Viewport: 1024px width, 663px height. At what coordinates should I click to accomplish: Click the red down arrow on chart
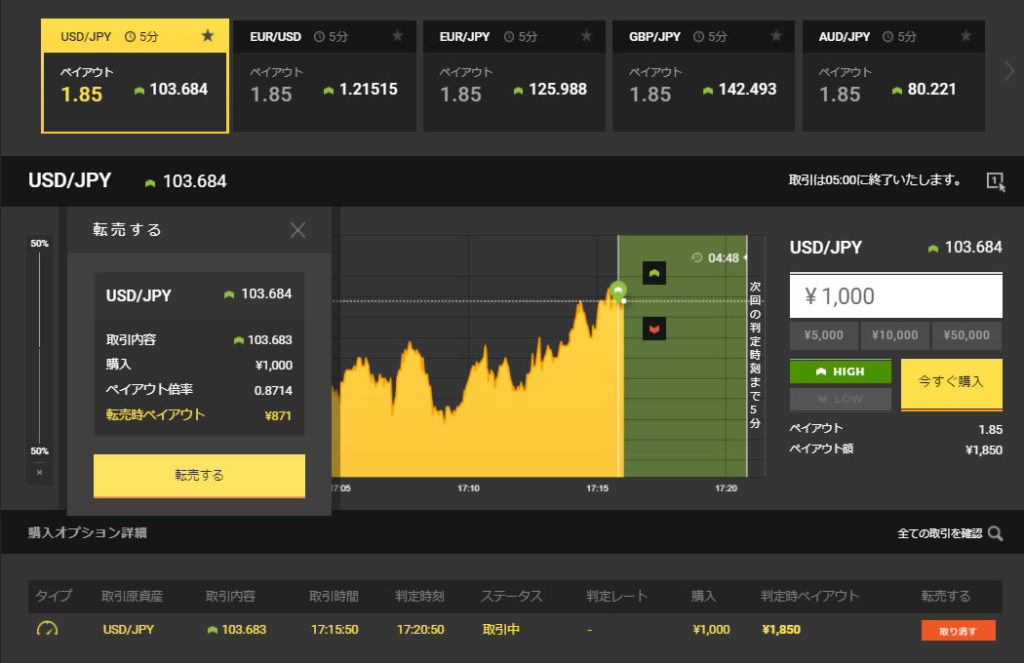click(654, 328)
